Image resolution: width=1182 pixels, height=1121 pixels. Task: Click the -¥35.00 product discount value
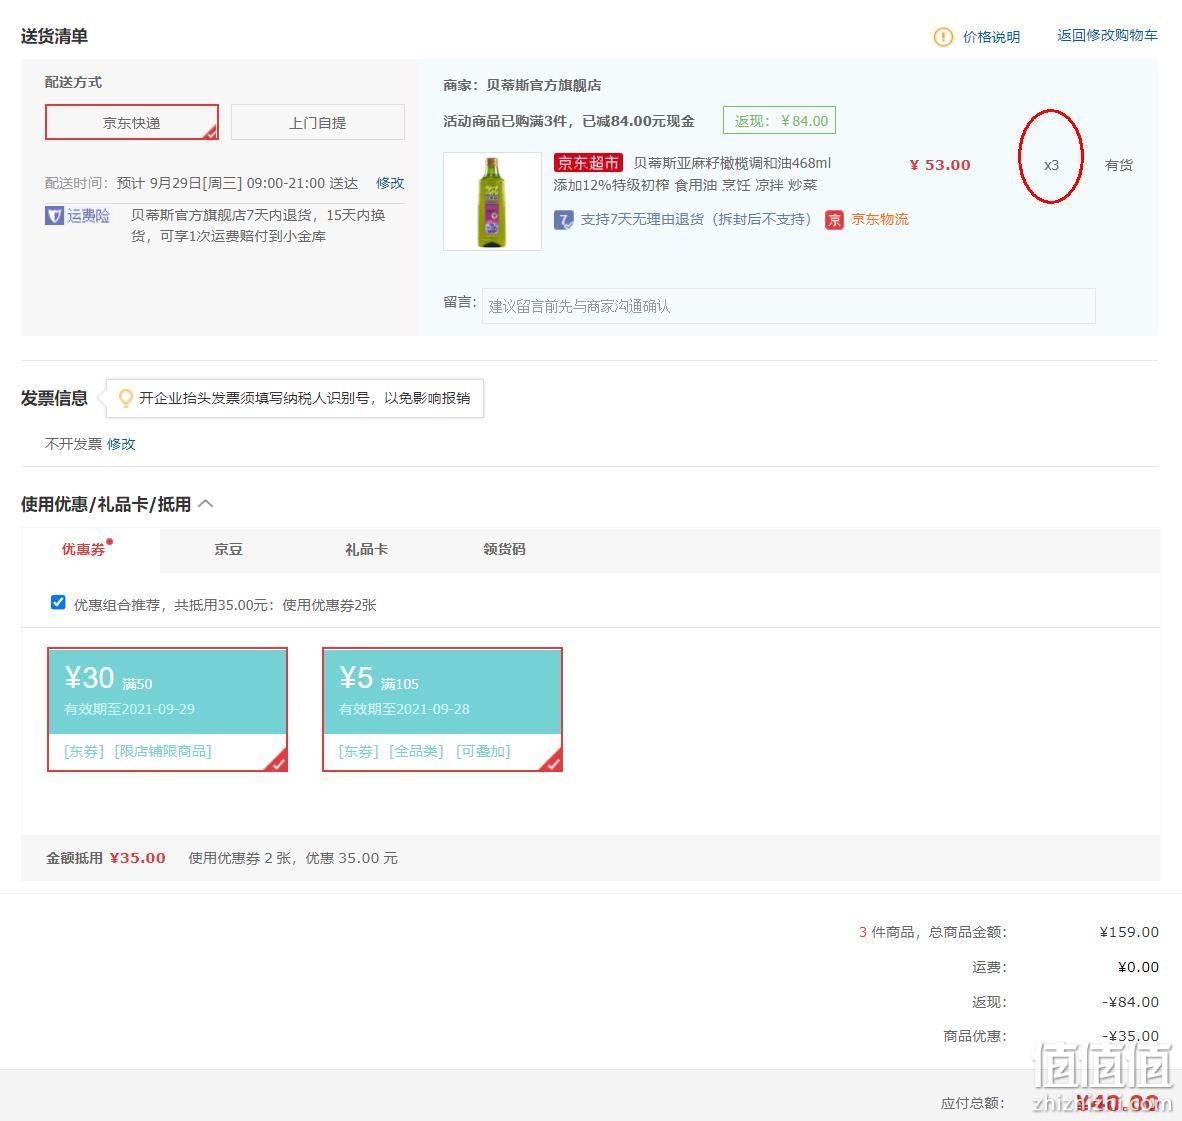pos(1131,1037)
